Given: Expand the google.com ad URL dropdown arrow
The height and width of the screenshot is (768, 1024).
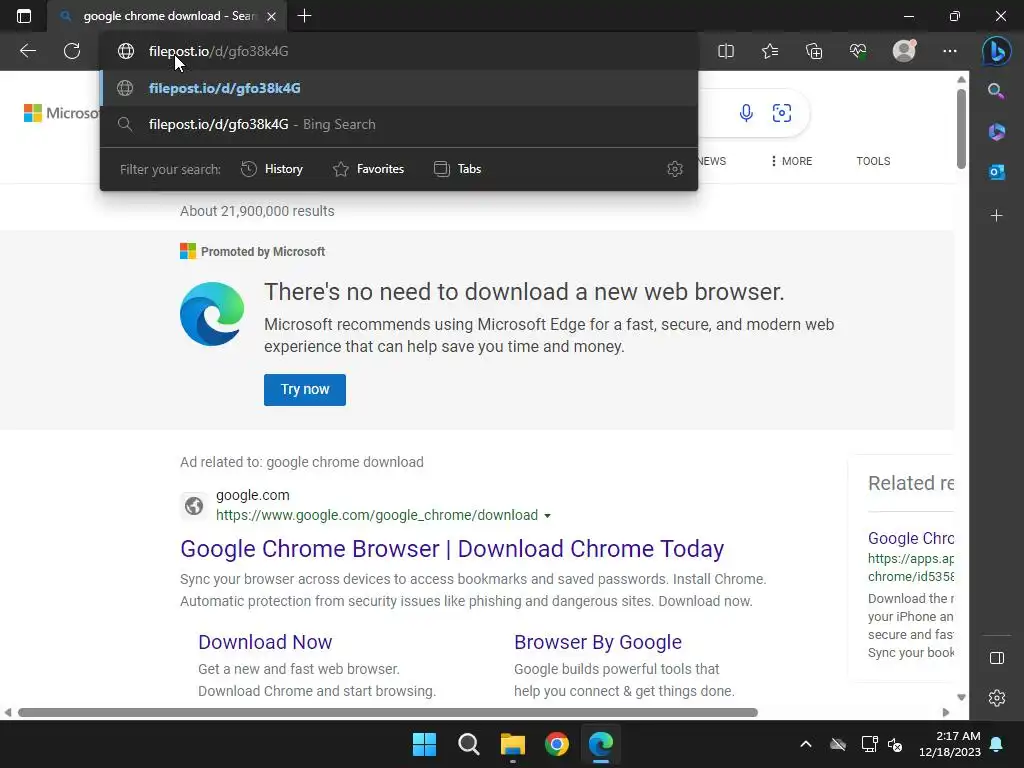Looking at the screenshot, I should coord(547,516).
